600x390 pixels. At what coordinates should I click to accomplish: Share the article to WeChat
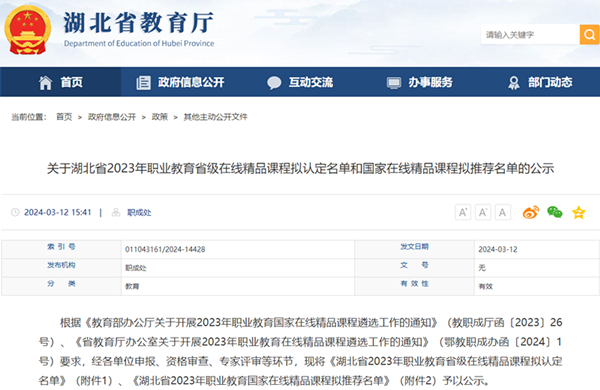555,212
